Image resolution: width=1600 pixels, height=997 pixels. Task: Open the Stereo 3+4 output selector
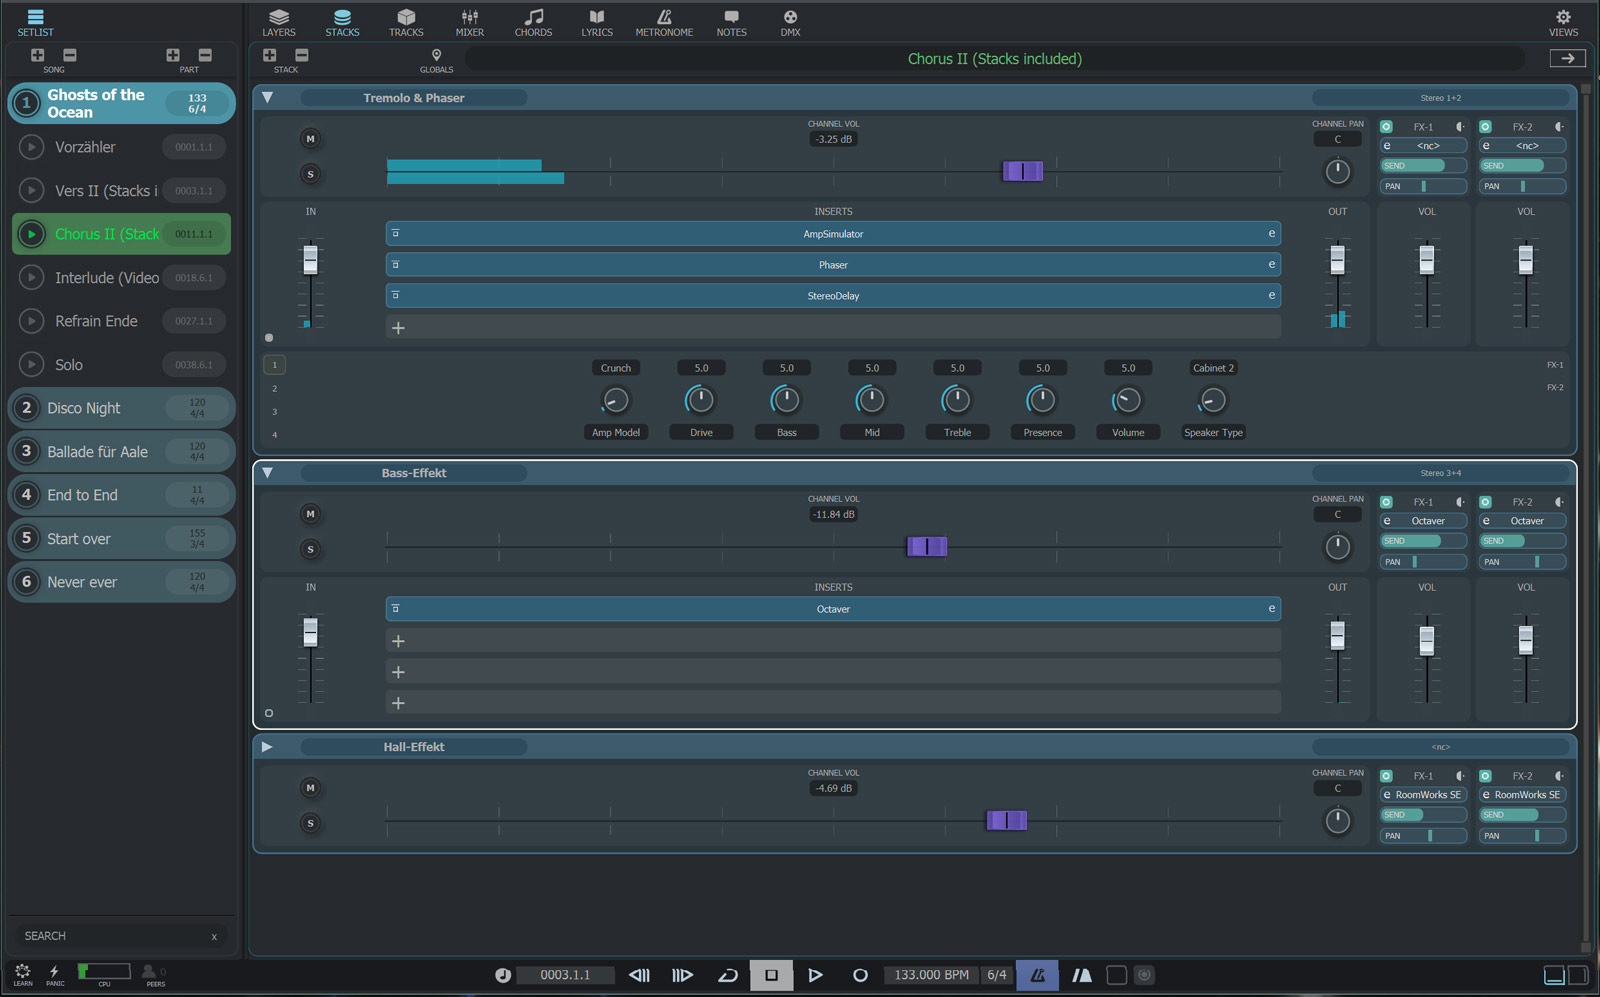point(1440,473)
